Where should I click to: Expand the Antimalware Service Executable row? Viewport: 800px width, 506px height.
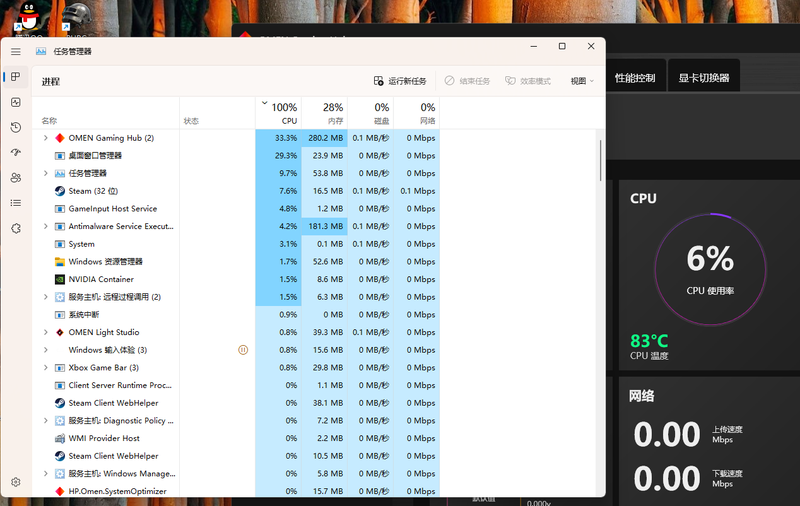point(45,226)
